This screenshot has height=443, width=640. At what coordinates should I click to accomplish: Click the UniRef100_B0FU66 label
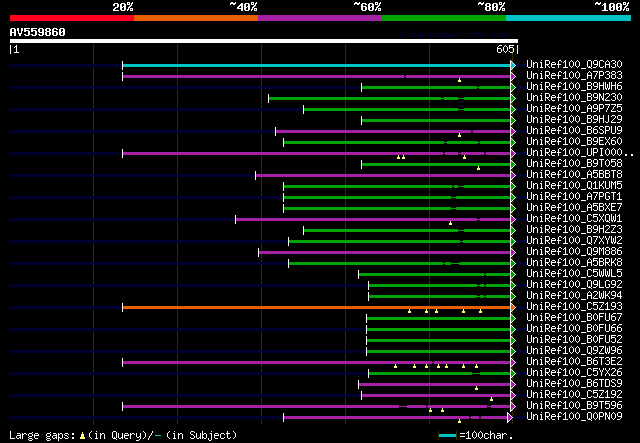tap(574, 329)
